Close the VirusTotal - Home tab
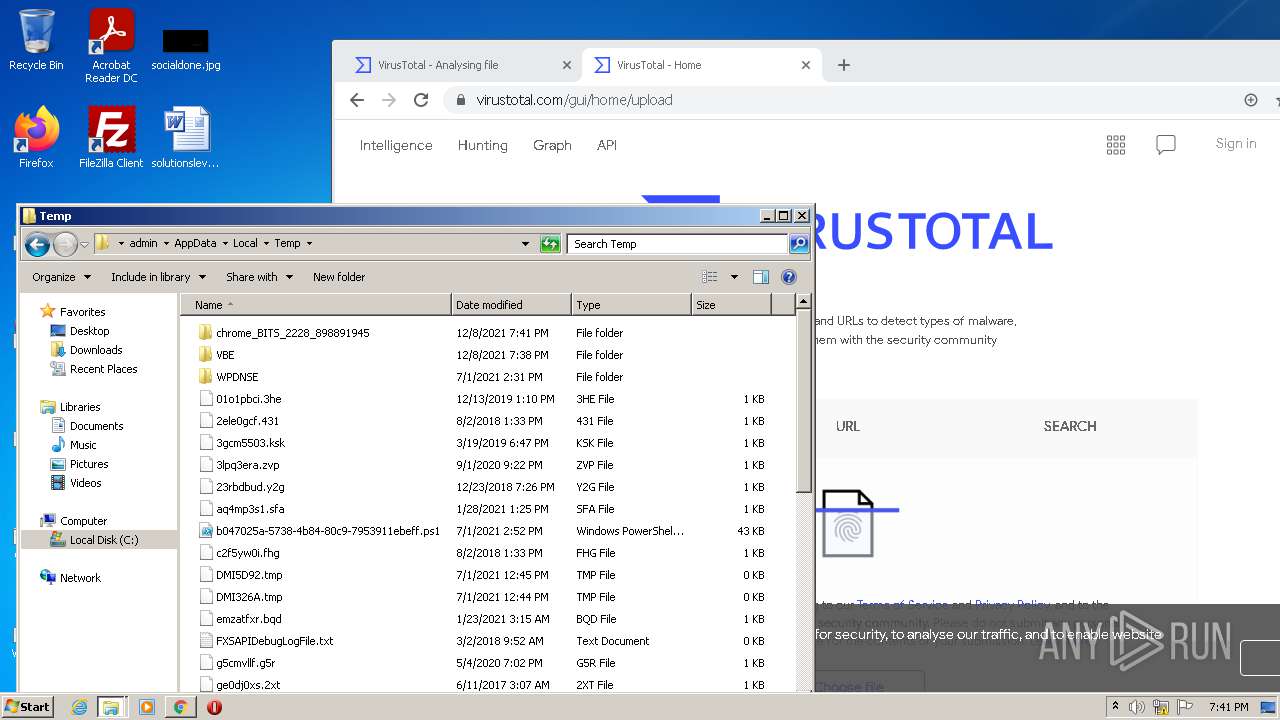Image resolution: width=1280 pixels, height=720 pixels. pos(806,65)
